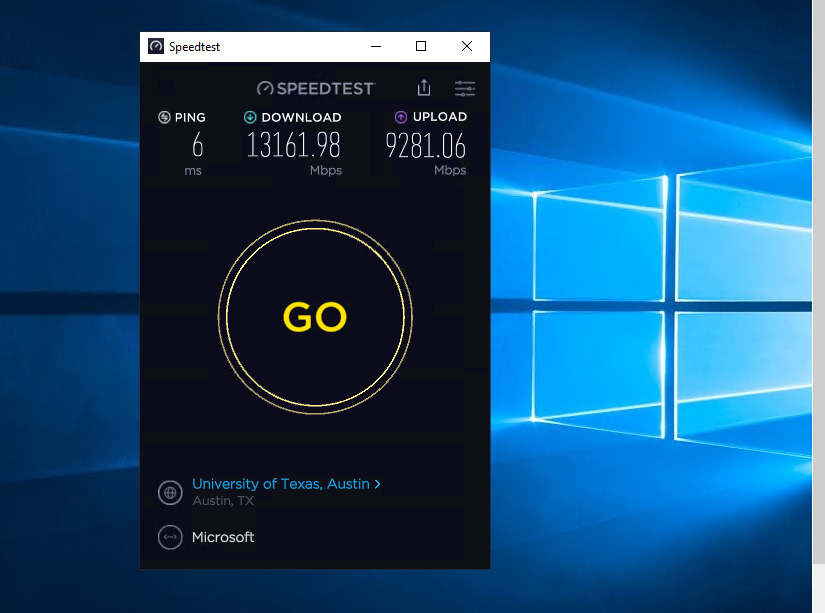Select the download value 13161.98
The image size is (825, 613).
click(294, 145)
